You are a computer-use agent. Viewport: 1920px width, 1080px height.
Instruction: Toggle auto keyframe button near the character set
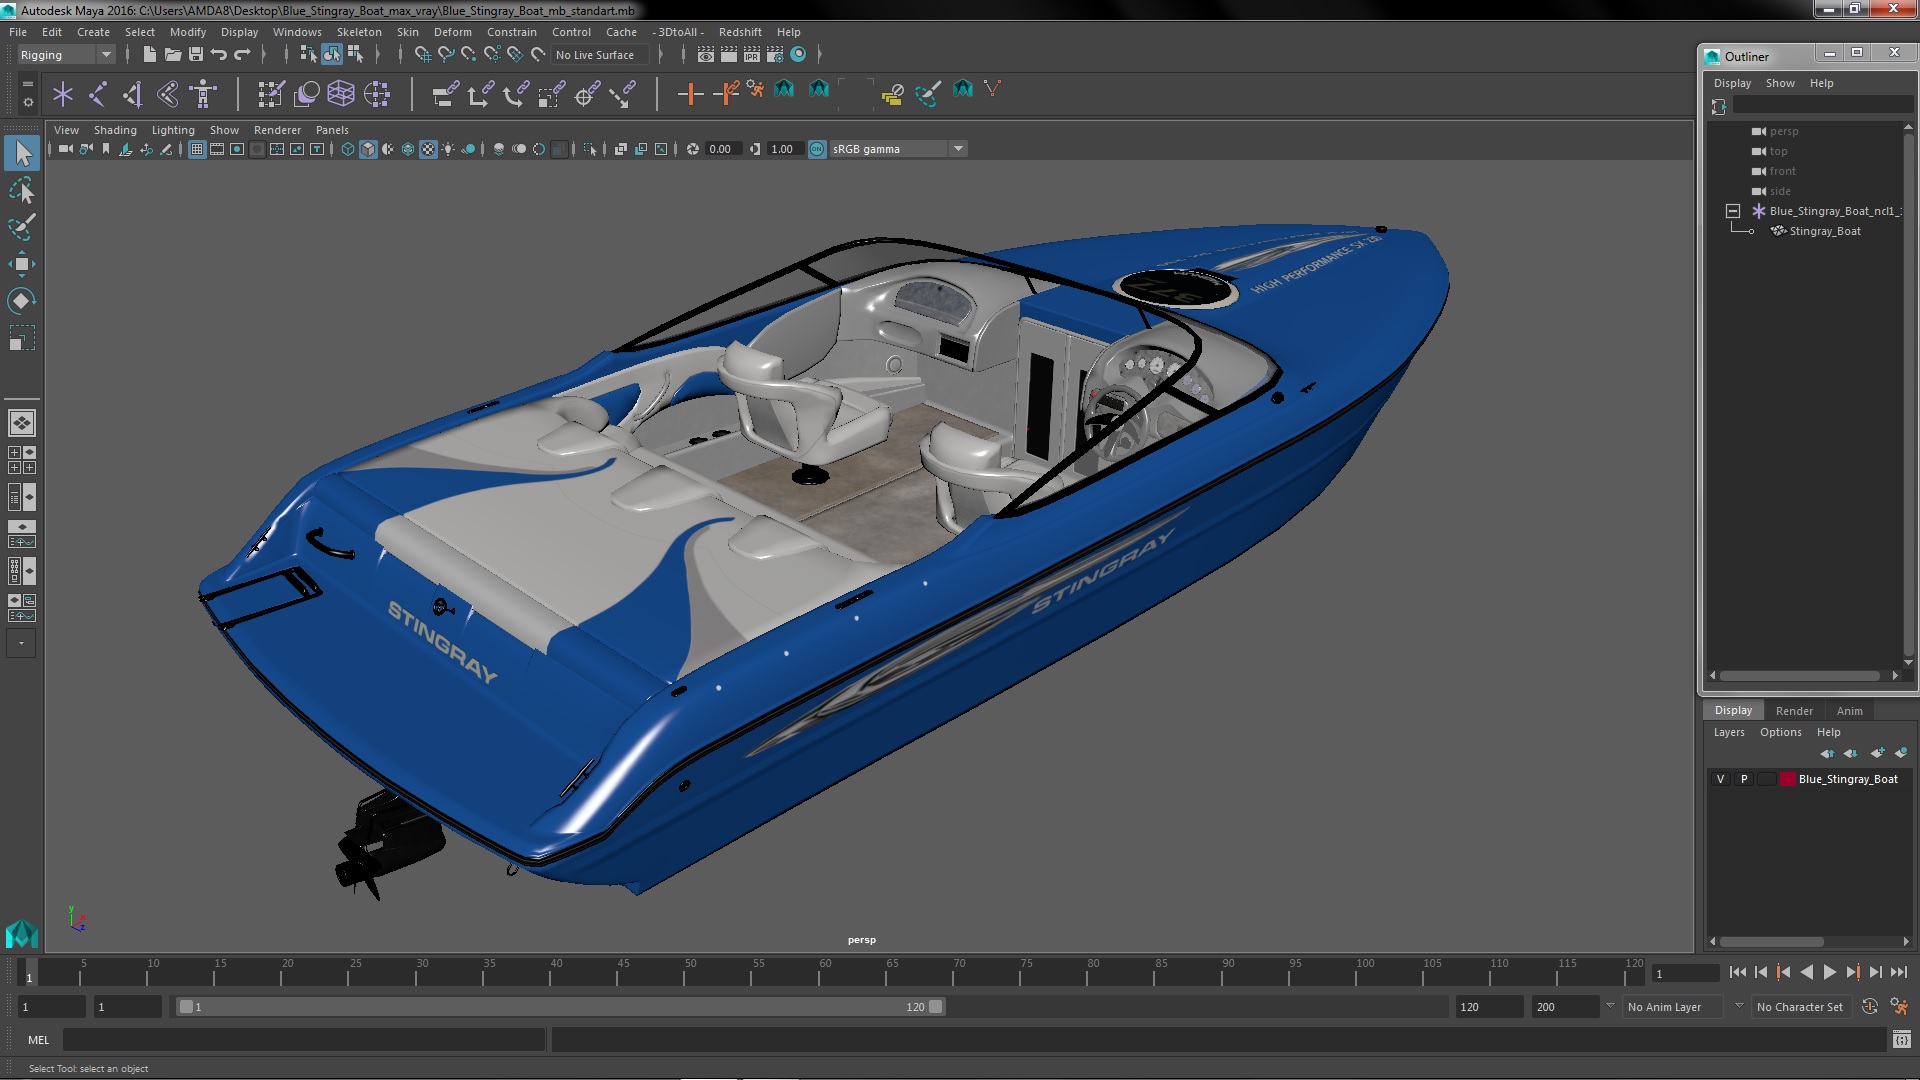coord(1870,1007)
